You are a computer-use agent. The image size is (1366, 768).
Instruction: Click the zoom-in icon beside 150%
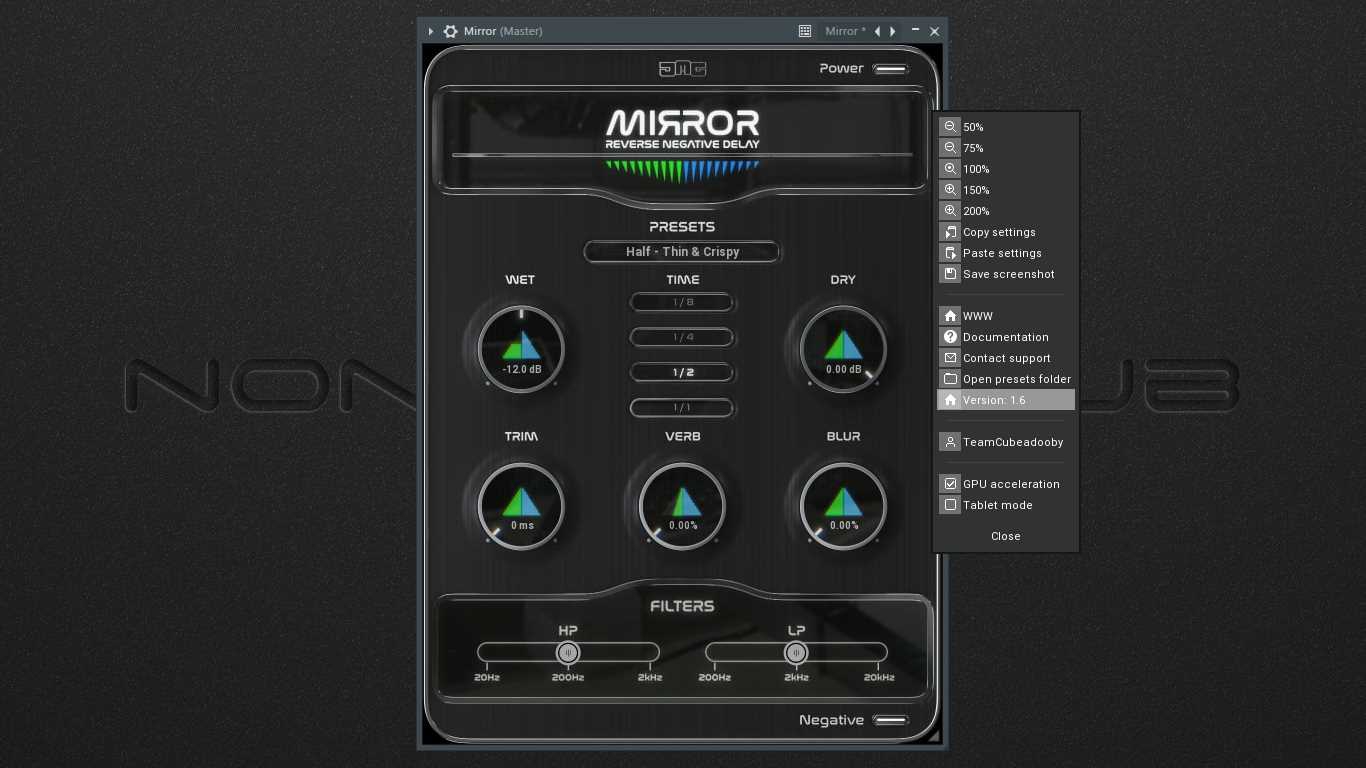coord(950,190)
